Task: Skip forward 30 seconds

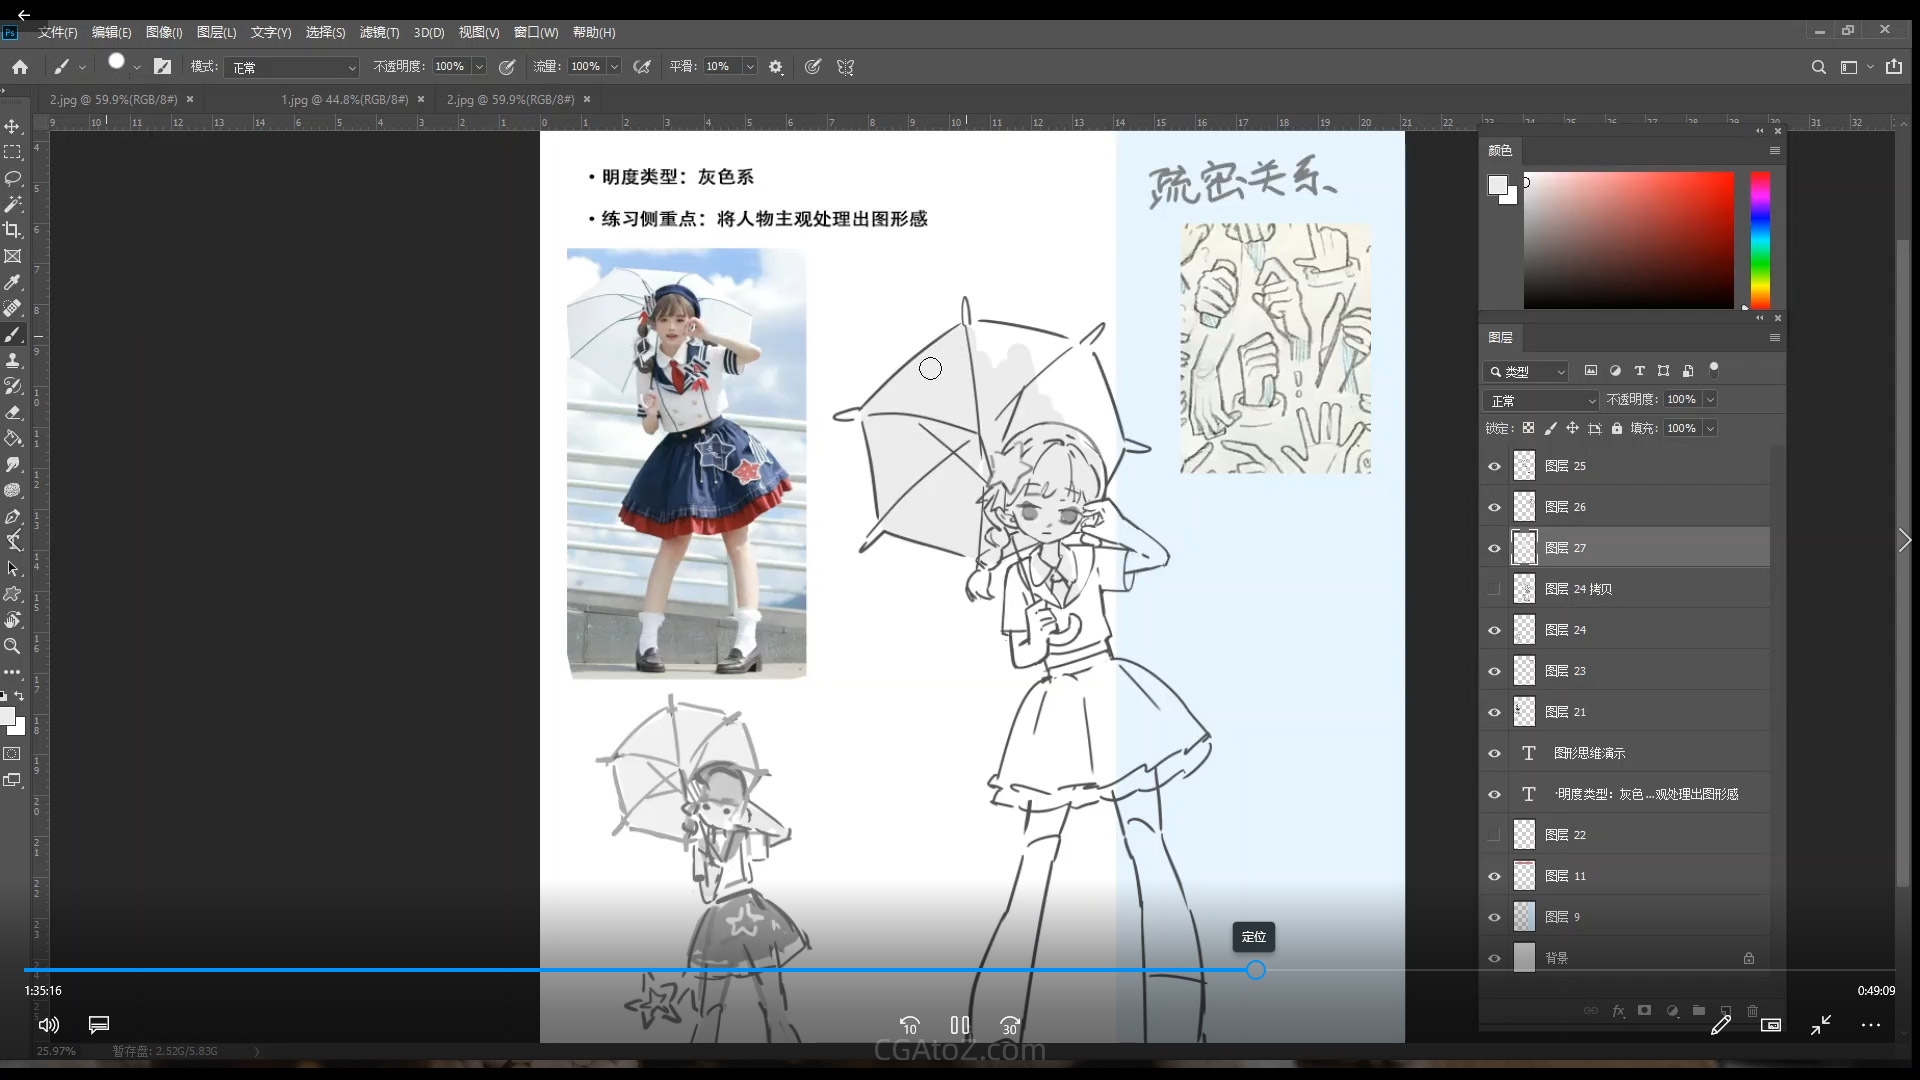Action: pos(1010,1025)
